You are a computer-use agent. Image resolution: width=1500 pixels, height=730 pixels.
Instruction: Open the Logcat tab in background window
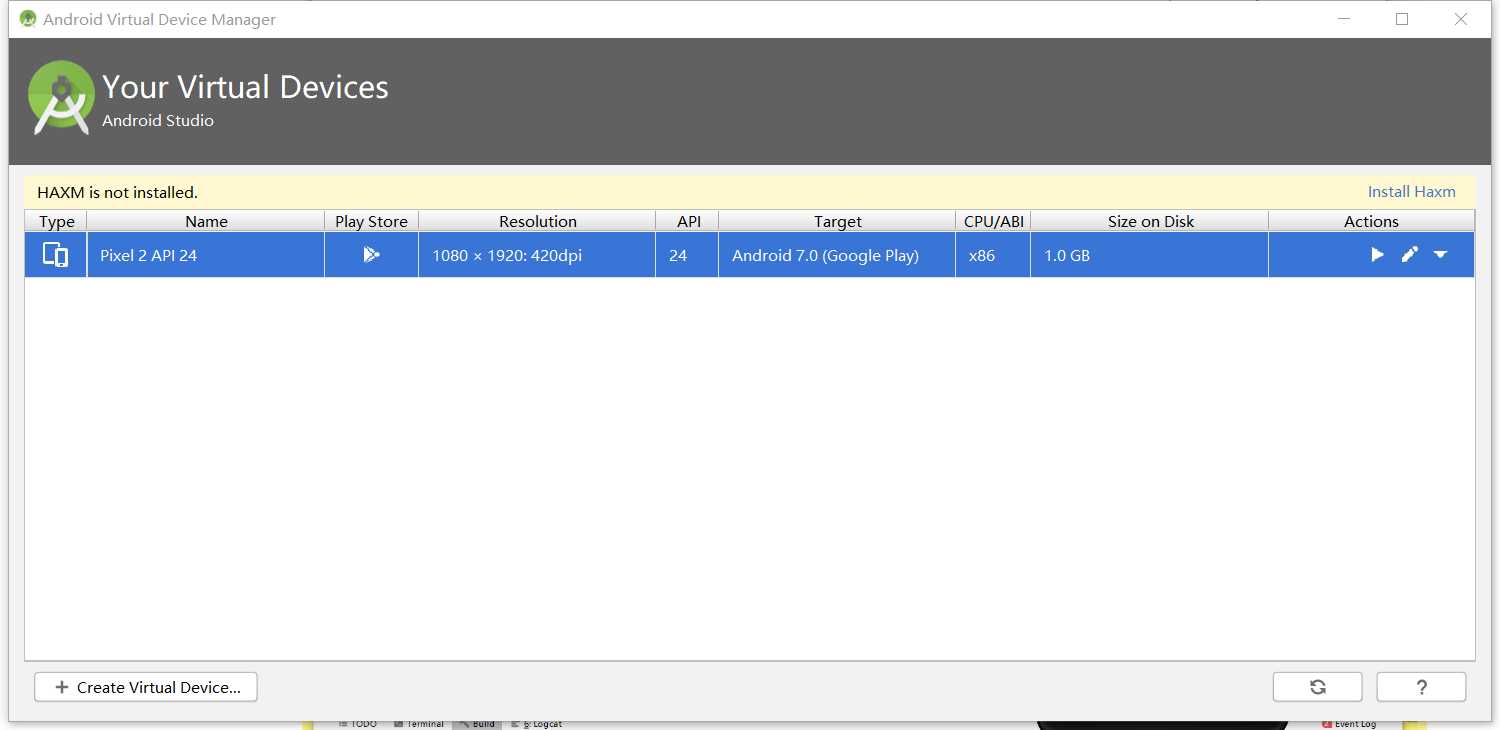pos(536,723)
